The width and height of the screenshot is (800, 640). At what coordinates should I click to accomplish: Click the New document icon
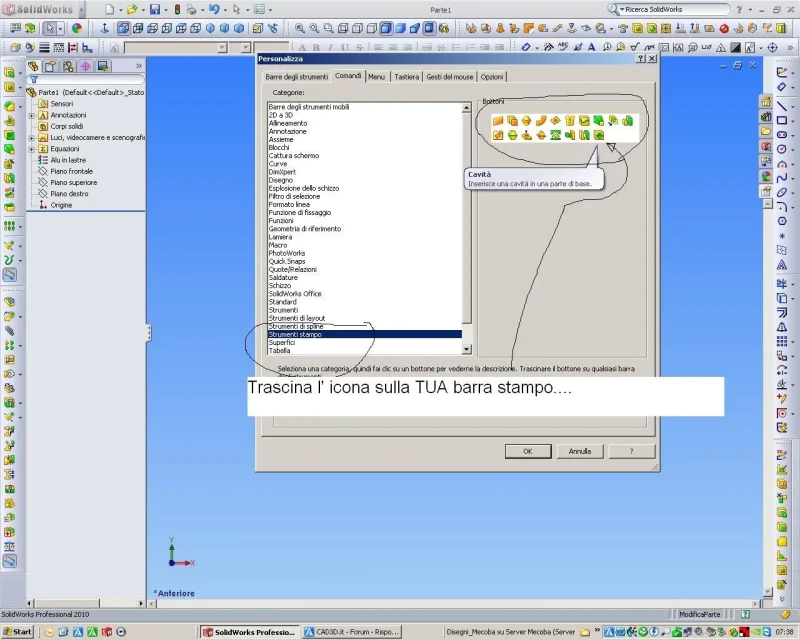[109, 9]
